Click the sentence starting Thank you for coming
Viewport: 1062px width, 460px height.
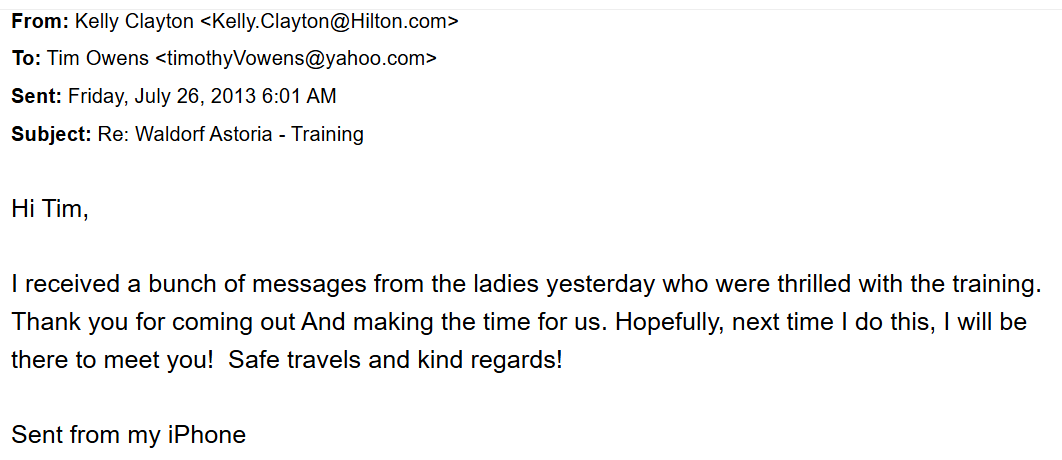pyautogui.click(x=300, y=322)
